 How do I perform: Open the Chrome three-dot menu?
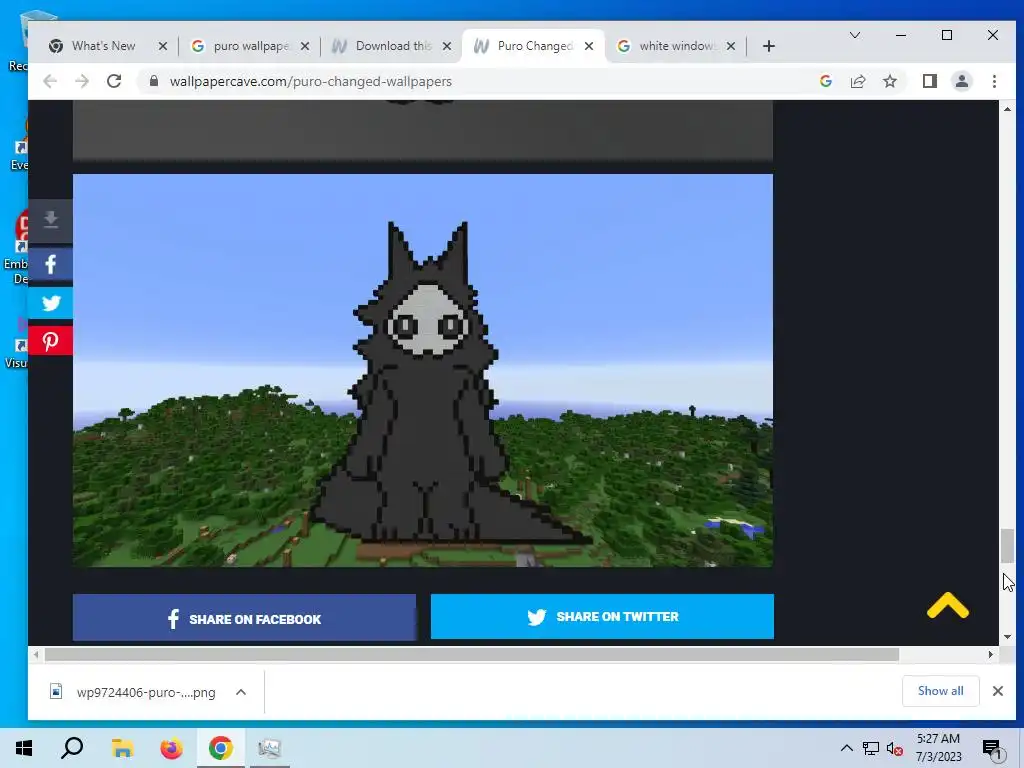click(994, 81)
